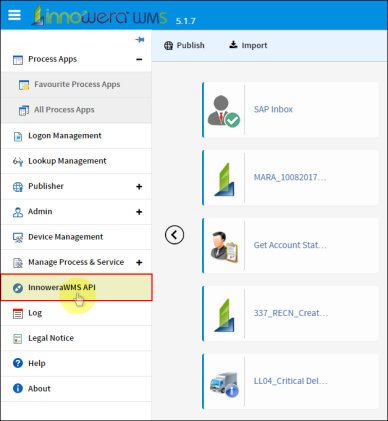
Task: Toggle the sidebar pin icon
Action: [140, 40]
